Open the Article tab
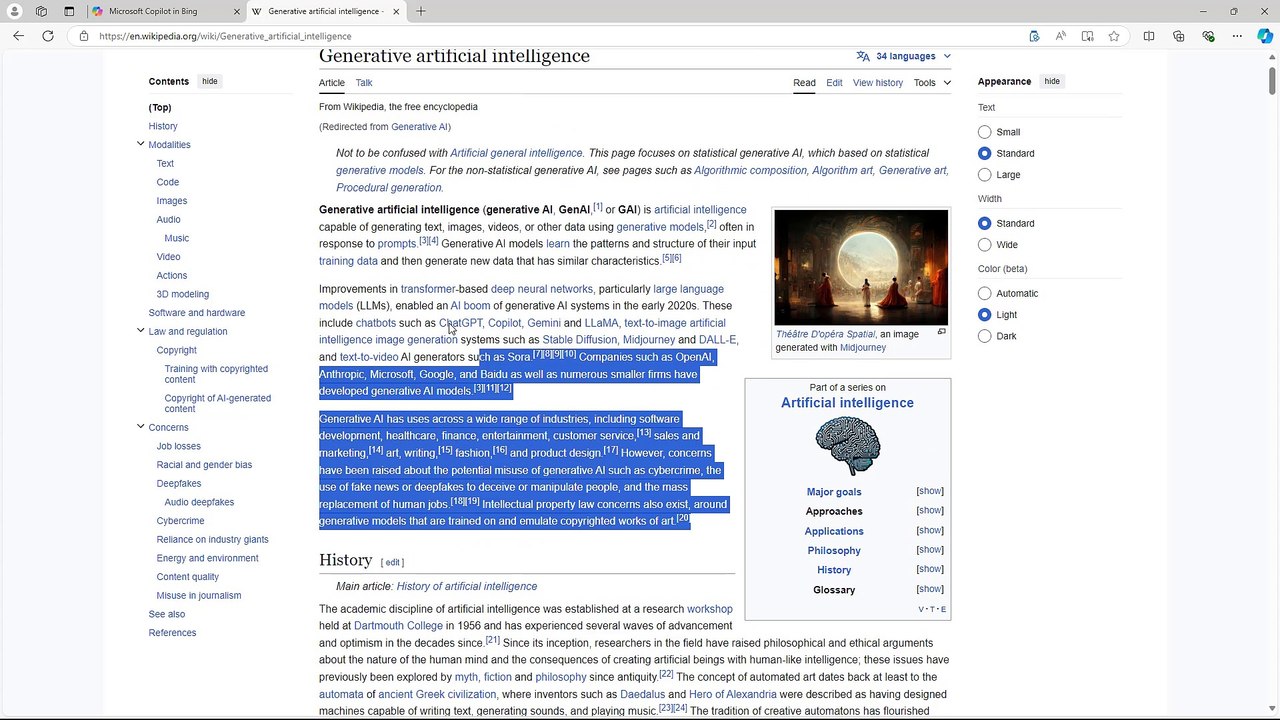The height and width of the screenshot is (720, 1280). click(x=332, y=83)
